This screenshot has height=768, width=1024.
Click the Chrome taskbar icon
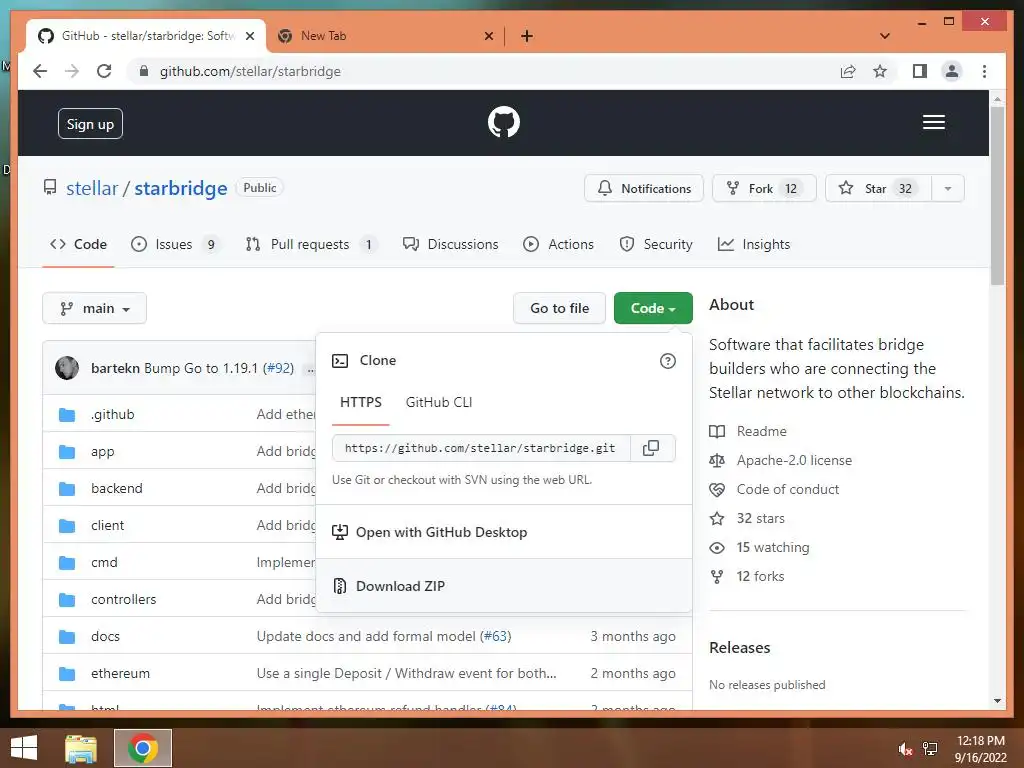(x=143, y=748)
